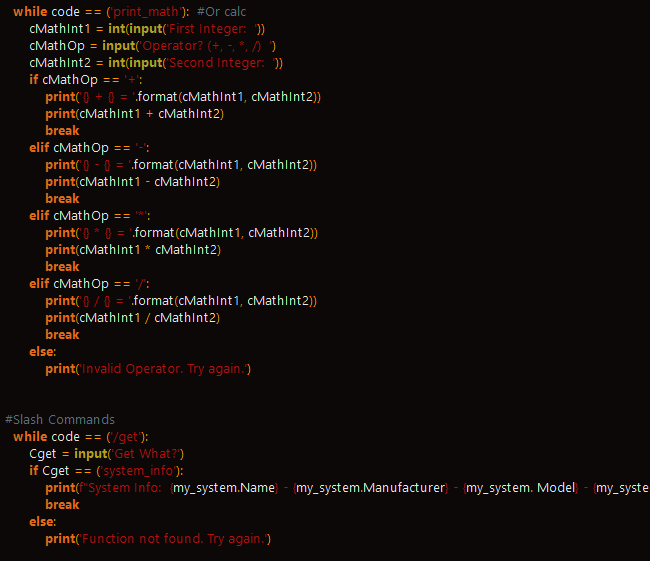Click the "elif cMathOp == '*':" line
The image size is (650, 561).
(x=90, y=216)
